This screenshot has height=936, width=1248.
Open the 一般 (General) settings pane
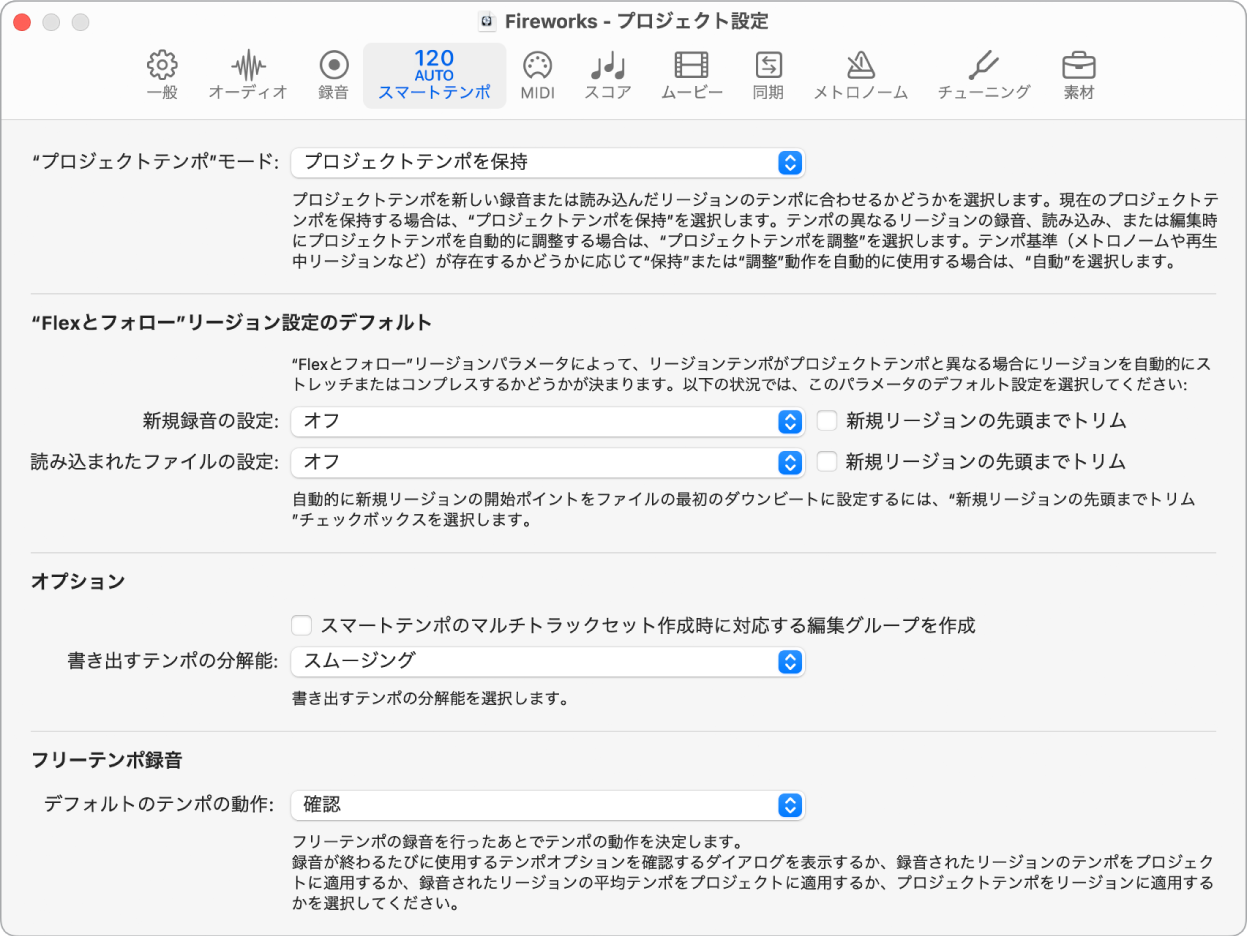click(x=162, y=76)
